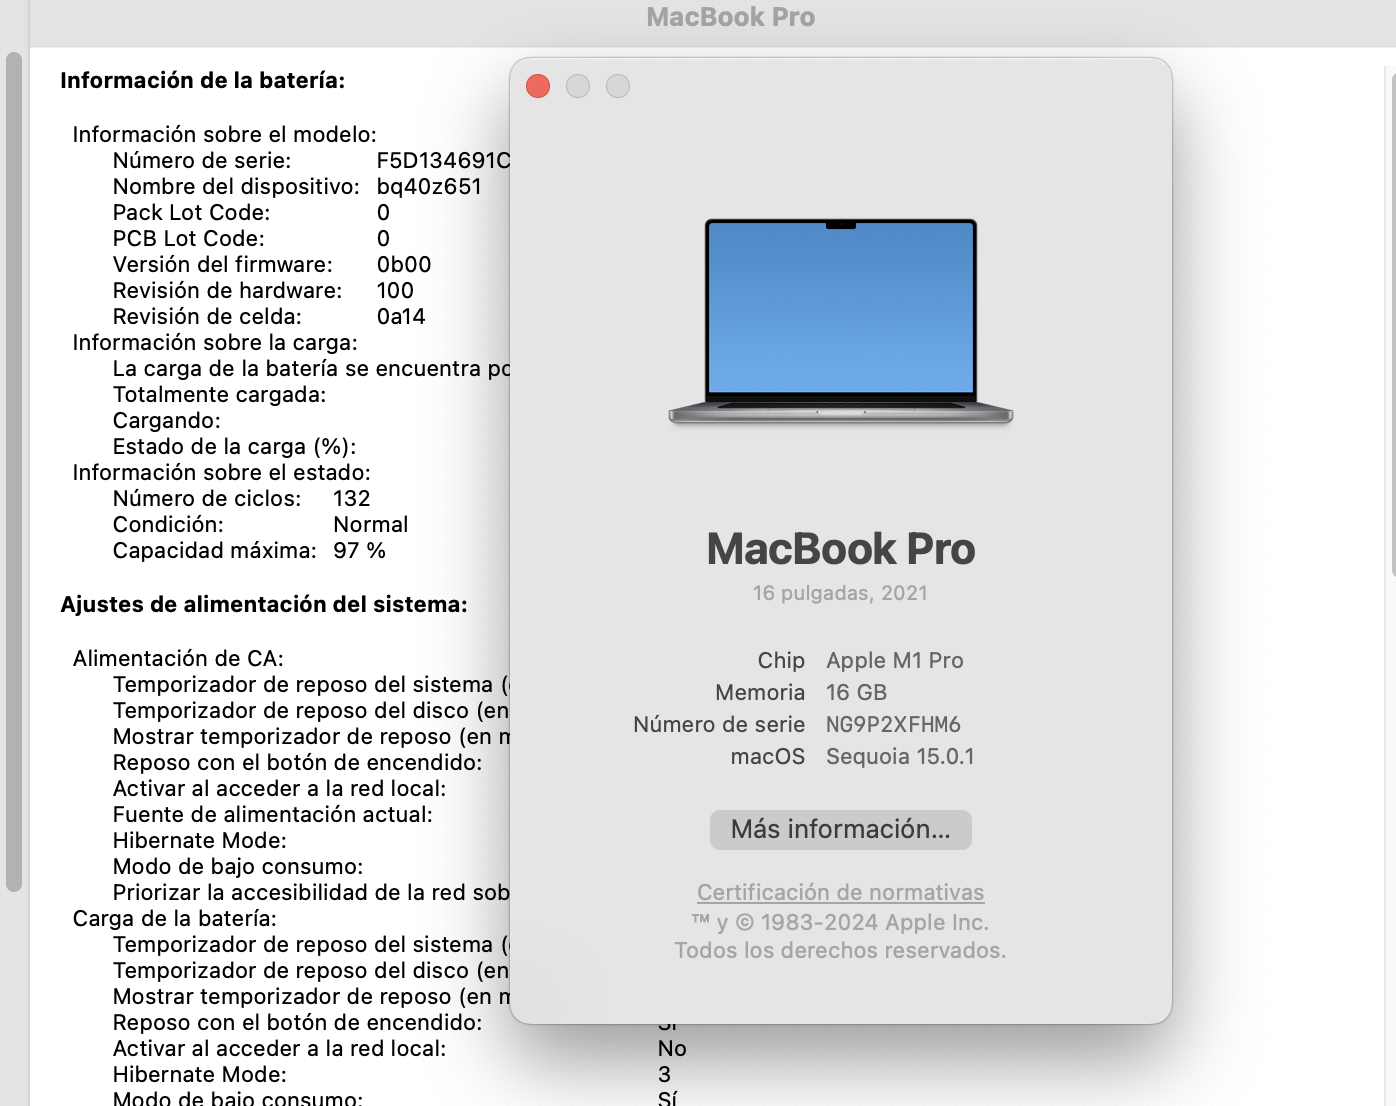Select the No value beside the last 'Activar al acceder' row

pyautogui.click(x=672, y=1048)
